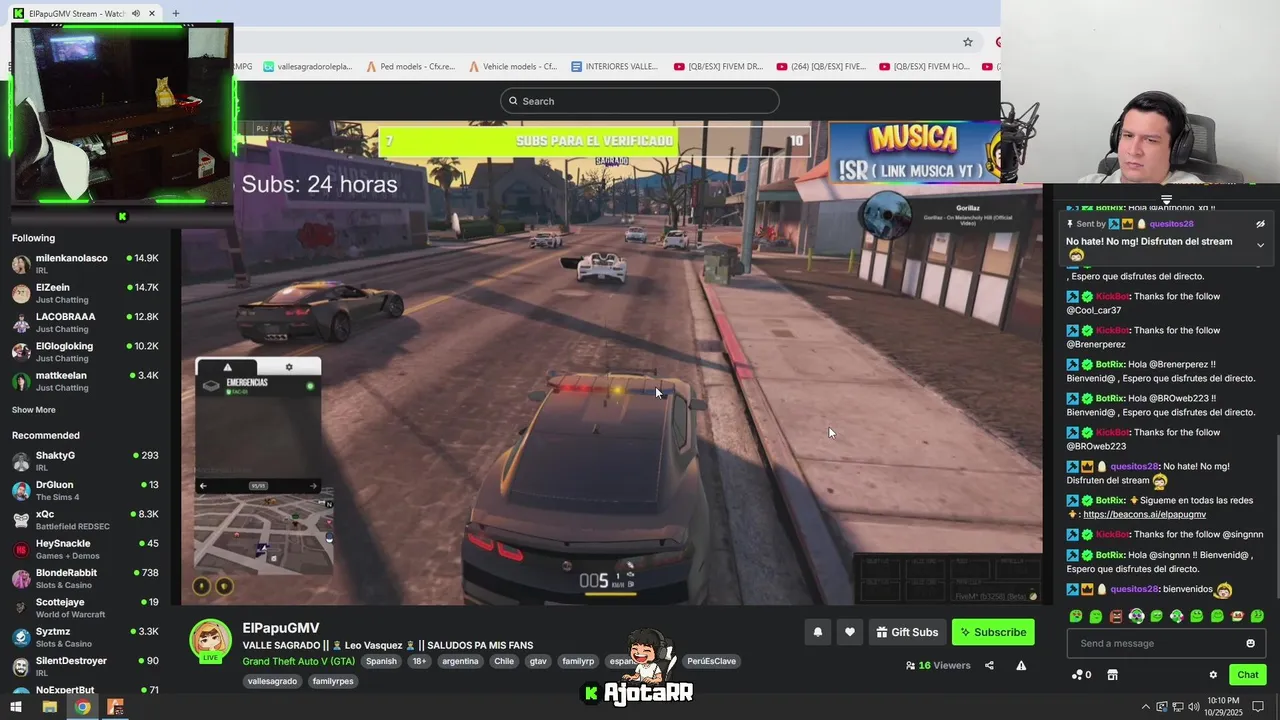Open ElZeein channel in sidebar
Screen dimensions: 1280x720
(85, 294)
